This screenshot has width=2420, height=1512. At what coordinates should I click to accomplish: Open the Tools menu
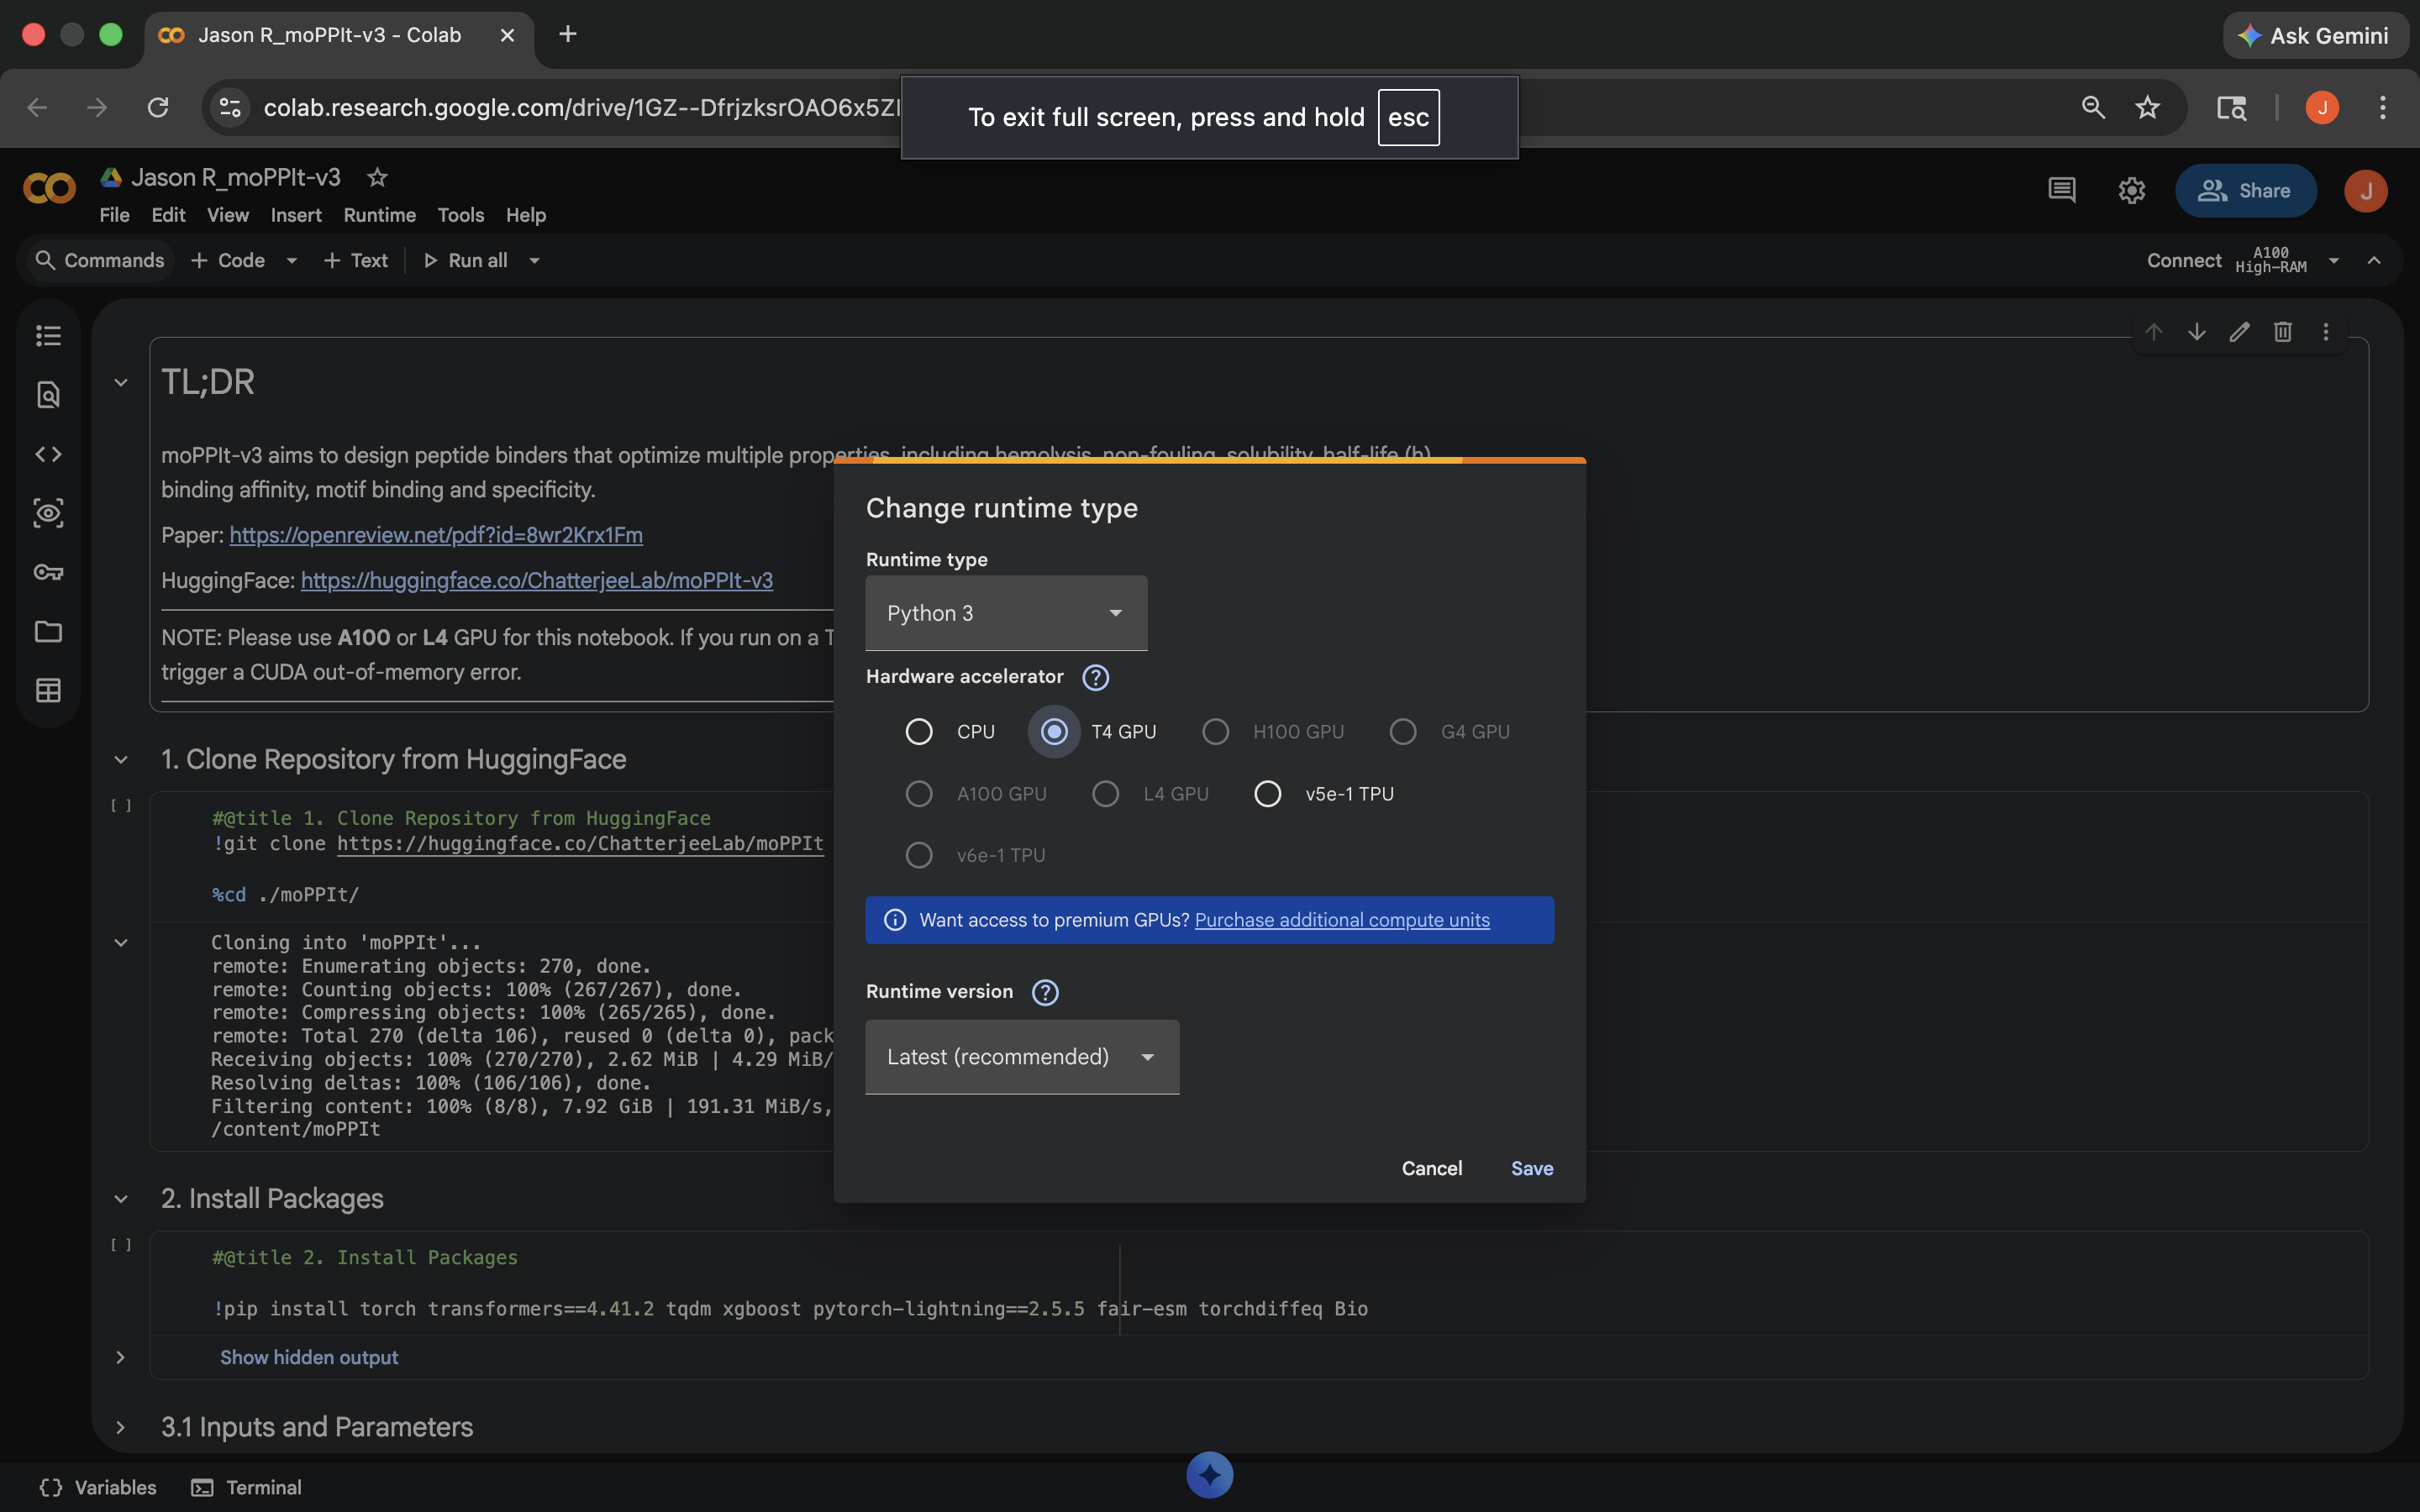pos(461,215)
